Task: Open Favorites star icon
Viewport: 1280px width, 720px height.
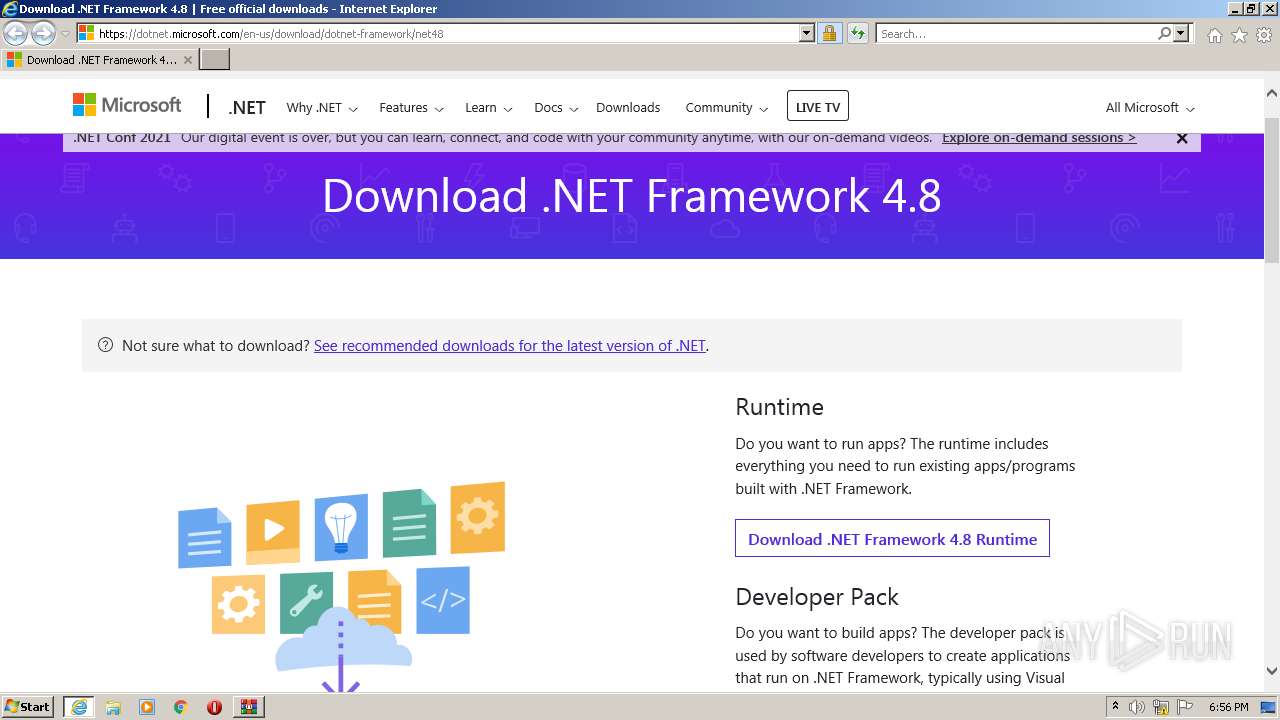Action: click(x=1239, y=35)
